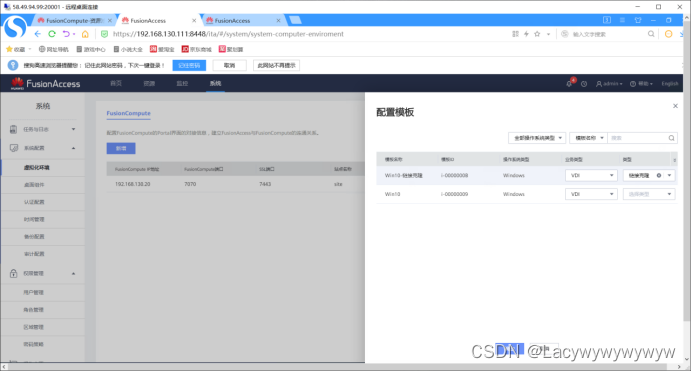Click the 权限管理 lock icon in the sidebar
Image resolution: width=691 pixels, height=371 pixels.
pos(14,273)
